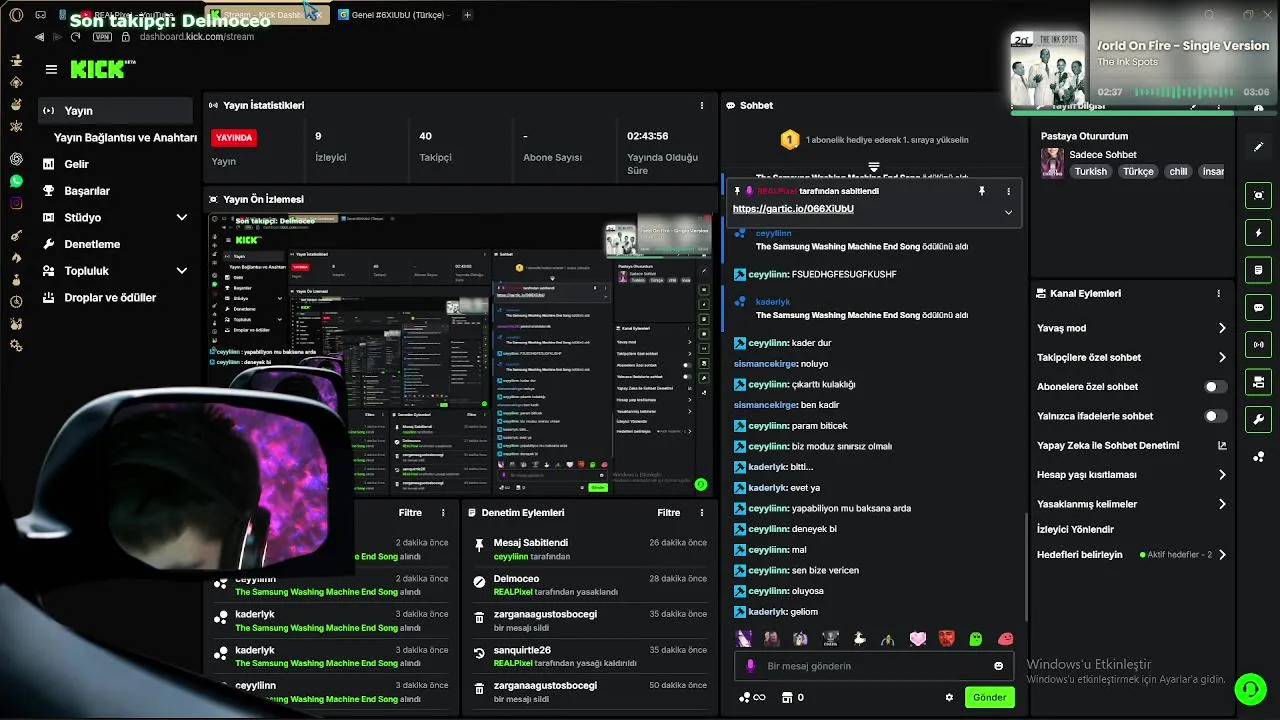1280x720 pixels.
Task: Expand the Stüdyo sidebar section
Action: pos(181,217)
